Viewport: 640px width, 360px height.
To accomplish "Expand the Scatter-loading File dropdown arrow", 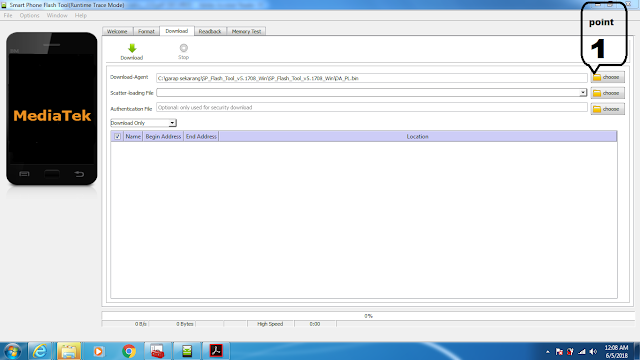I will pos(583,93).
